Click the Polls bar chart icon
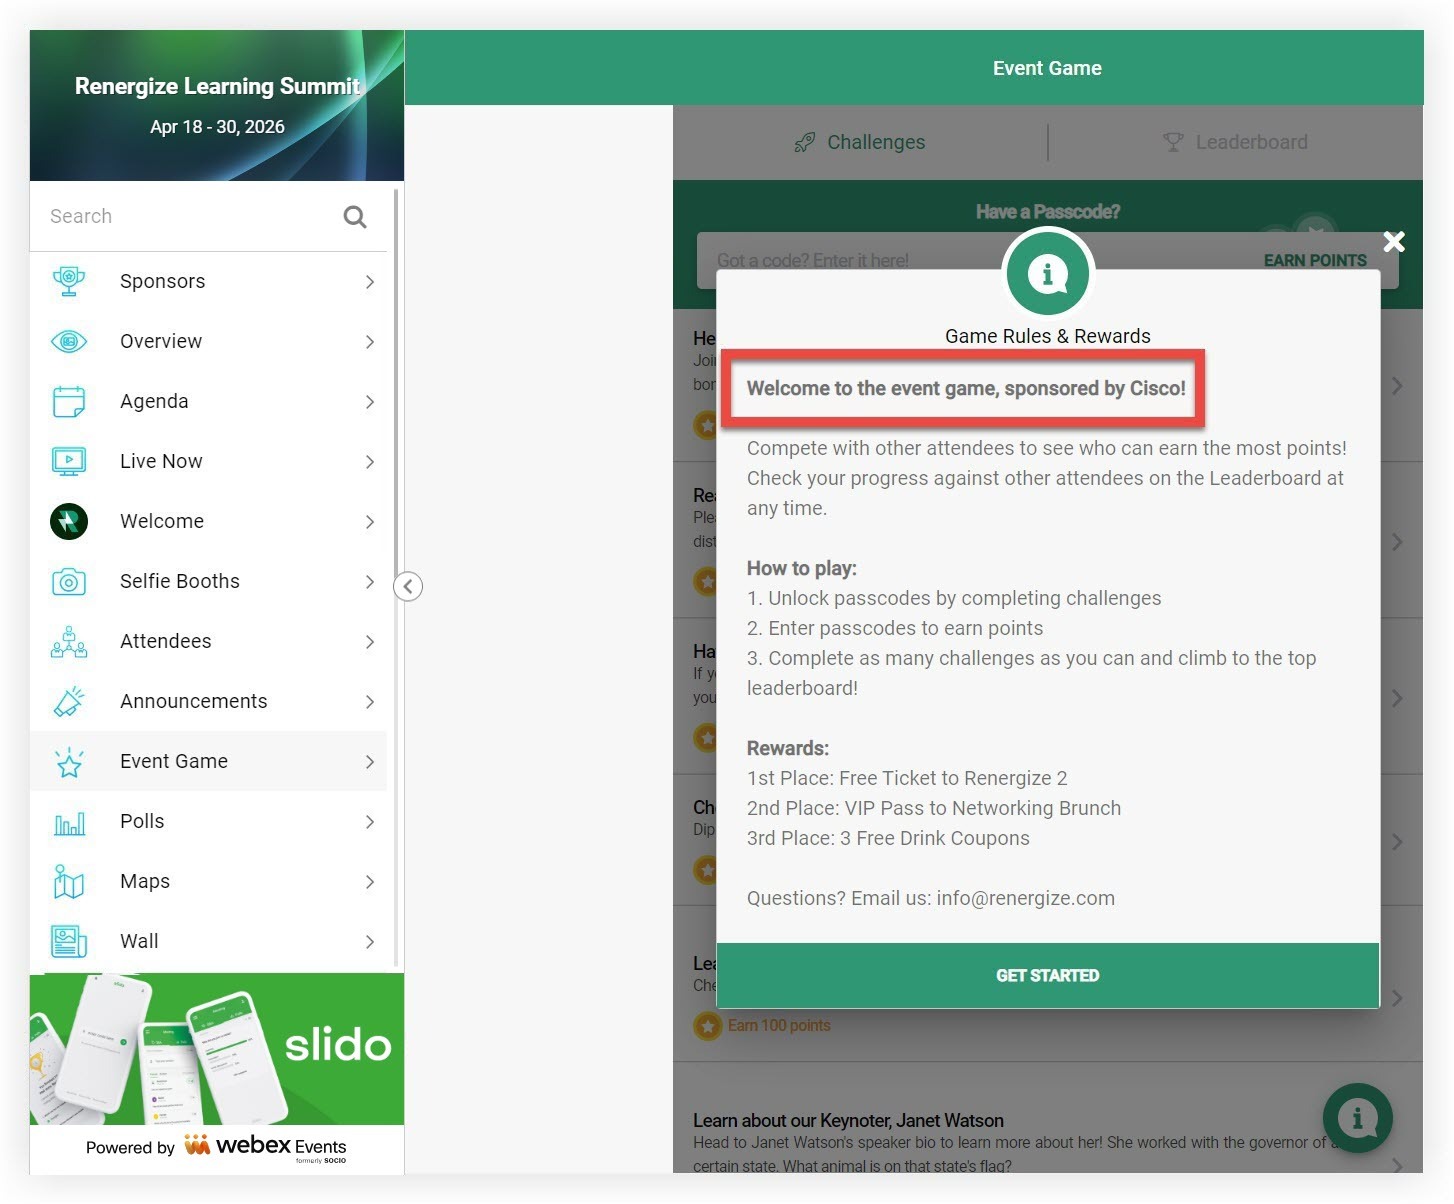The height and width of the screenshot is (1204, 1454). click(69, 823)
